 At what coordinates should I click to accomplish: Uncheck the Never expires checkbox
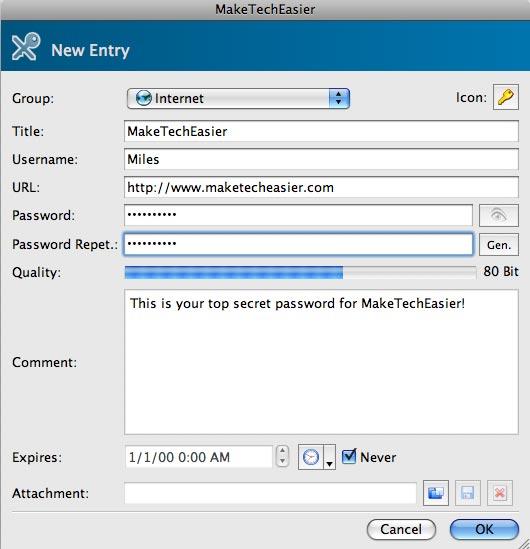[349, 457]
